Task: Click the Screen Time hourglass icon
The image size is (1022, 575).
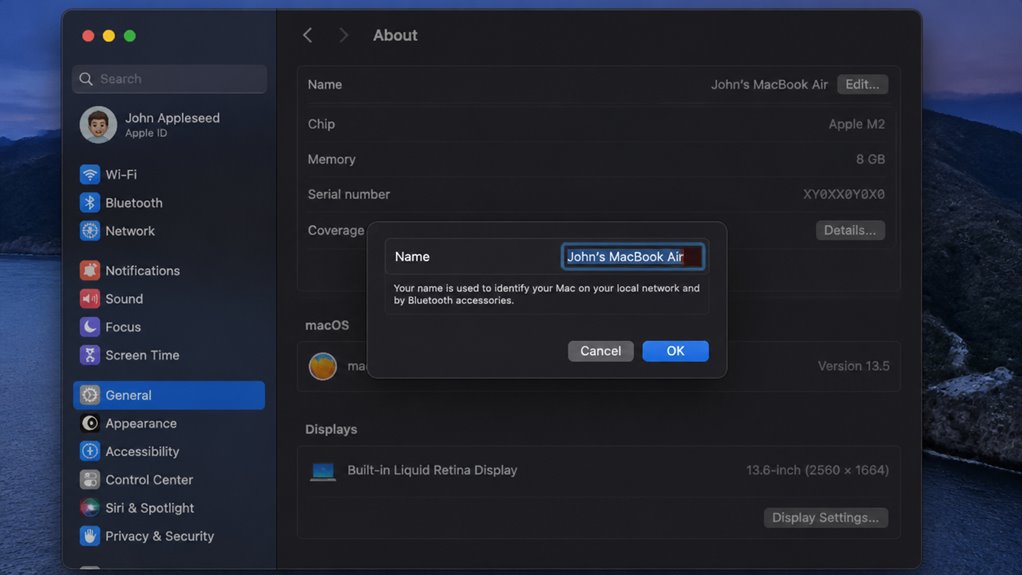Action: point(90,355)
